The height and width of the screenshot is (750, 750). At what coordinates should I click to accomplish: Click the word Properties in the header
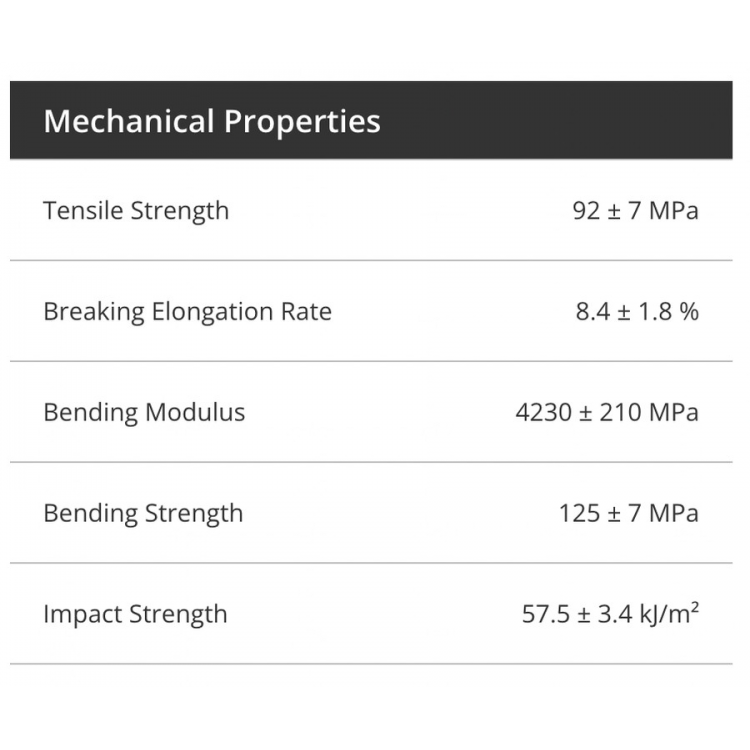(302, 122)
